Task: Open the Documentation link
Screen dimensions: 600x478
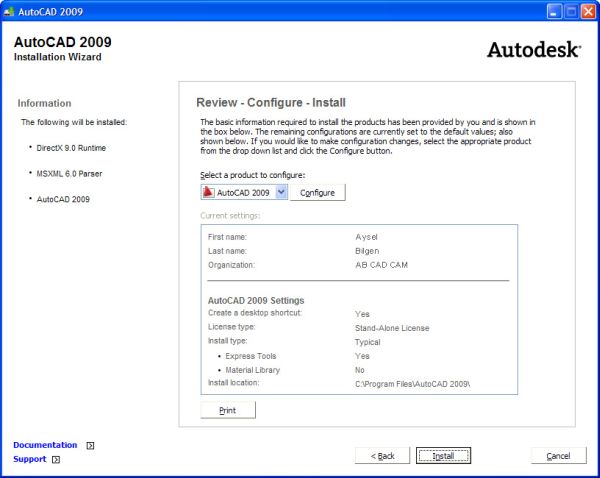Action: (45, 445)
